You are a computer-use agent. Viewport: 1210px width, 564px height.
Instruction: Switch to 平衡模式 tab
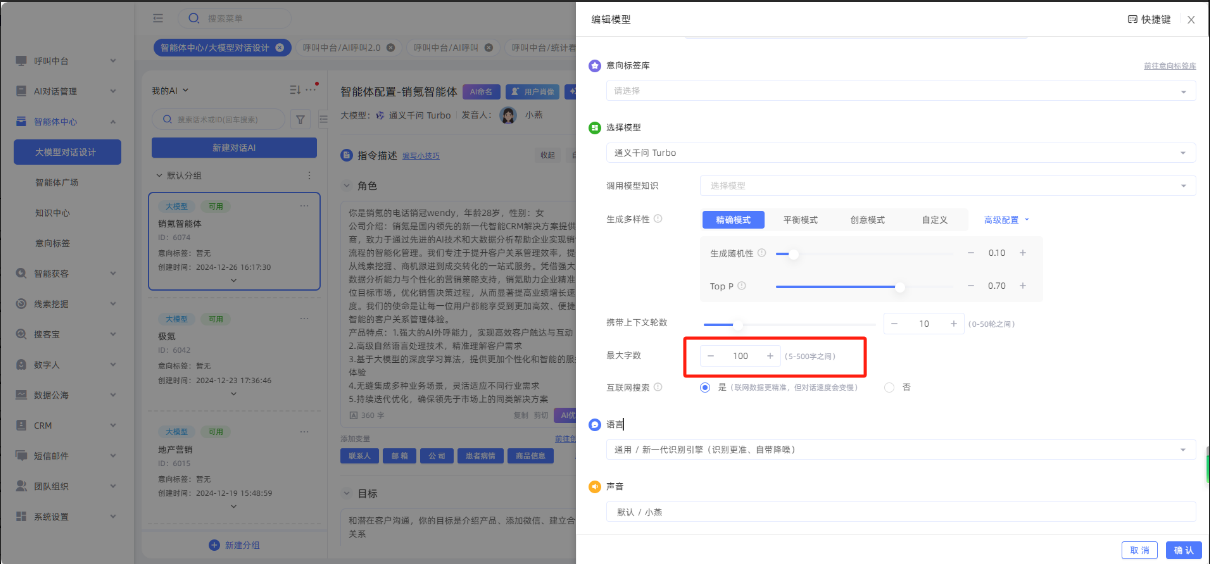point(799,219)
